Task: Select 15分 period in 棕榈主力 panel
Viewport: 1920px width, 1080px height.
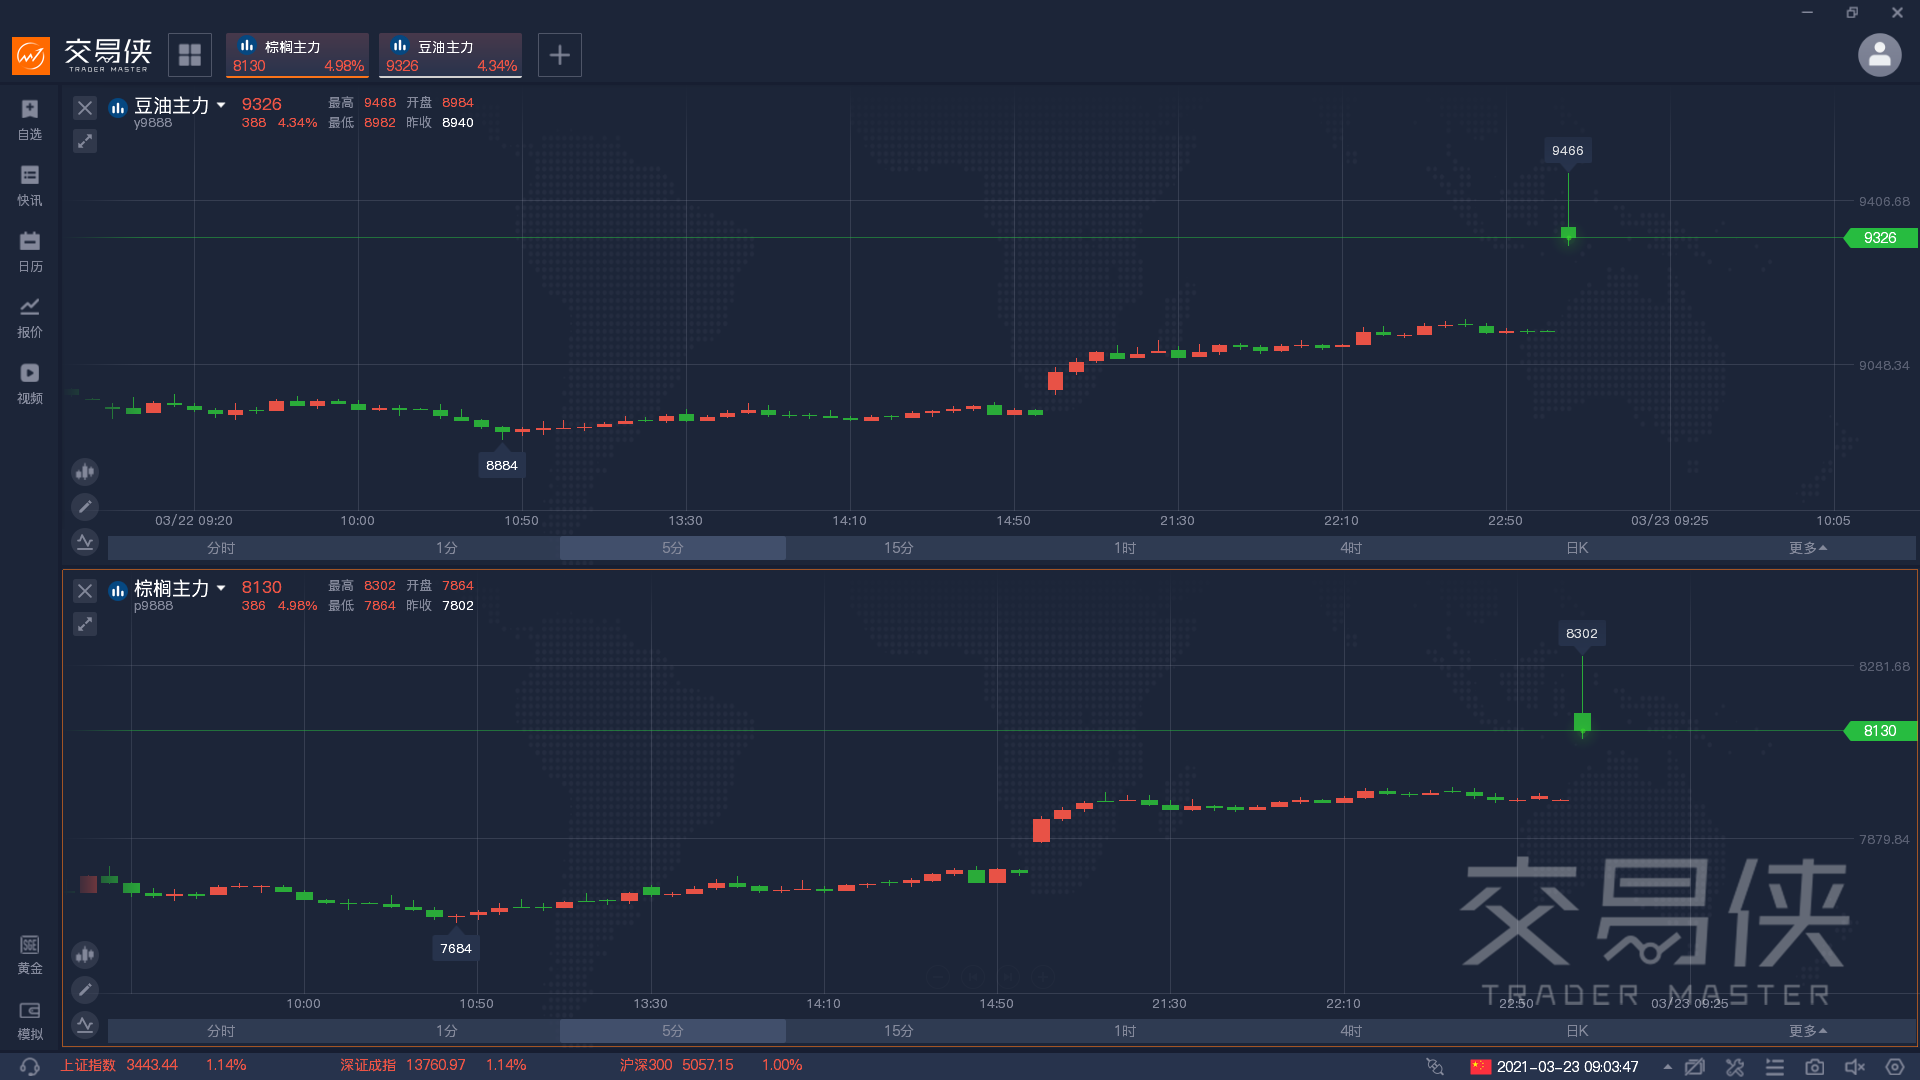Action: pyautogui.click(x=899, y=1031)
